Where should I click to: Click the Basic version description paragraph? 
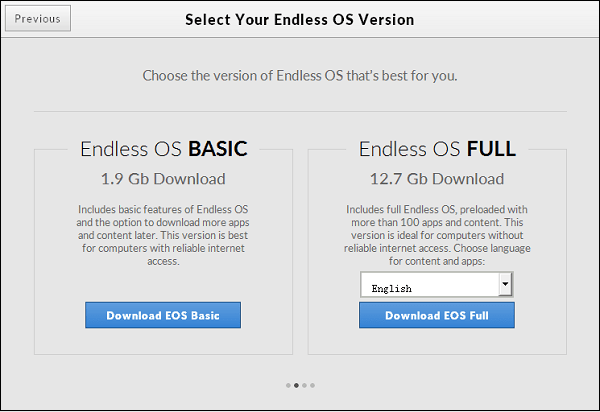point(163,235)
